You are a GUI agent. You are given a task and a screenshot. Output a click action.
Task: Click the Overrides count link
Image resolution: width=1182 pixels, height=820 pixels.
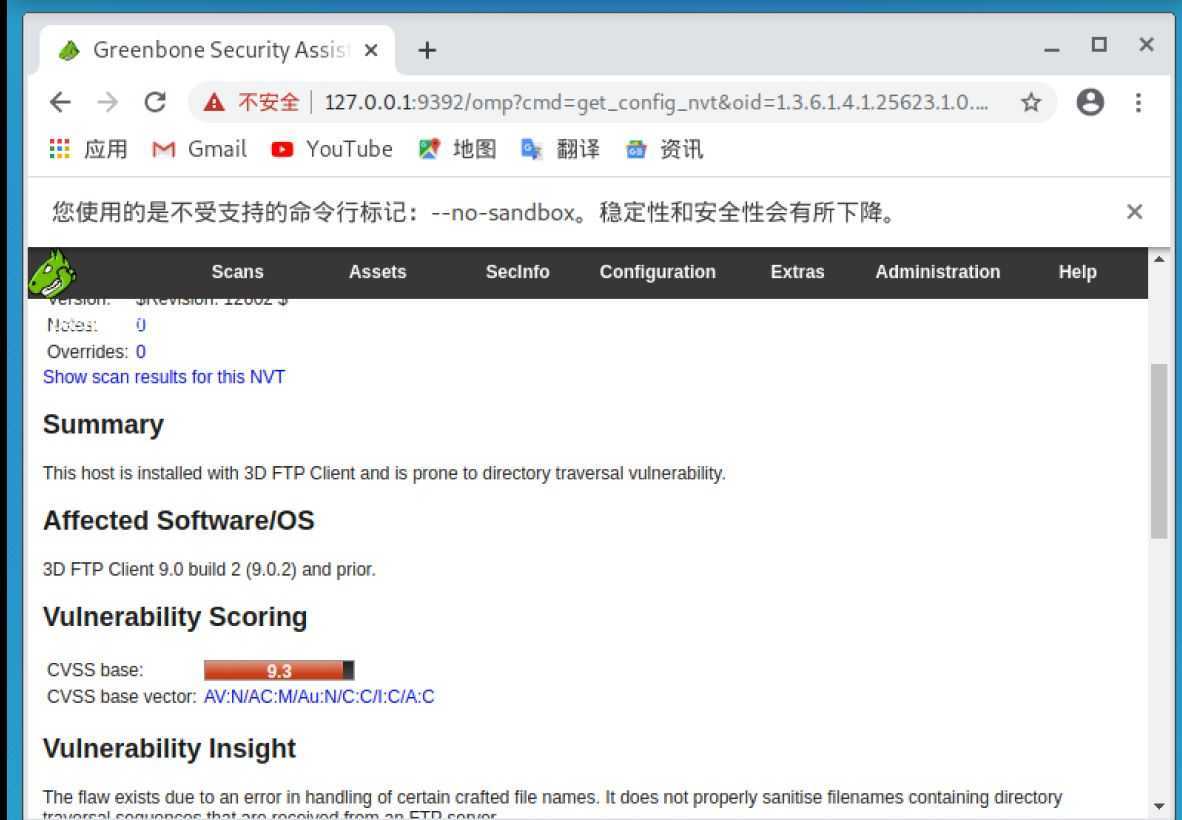tap(140, 352)
